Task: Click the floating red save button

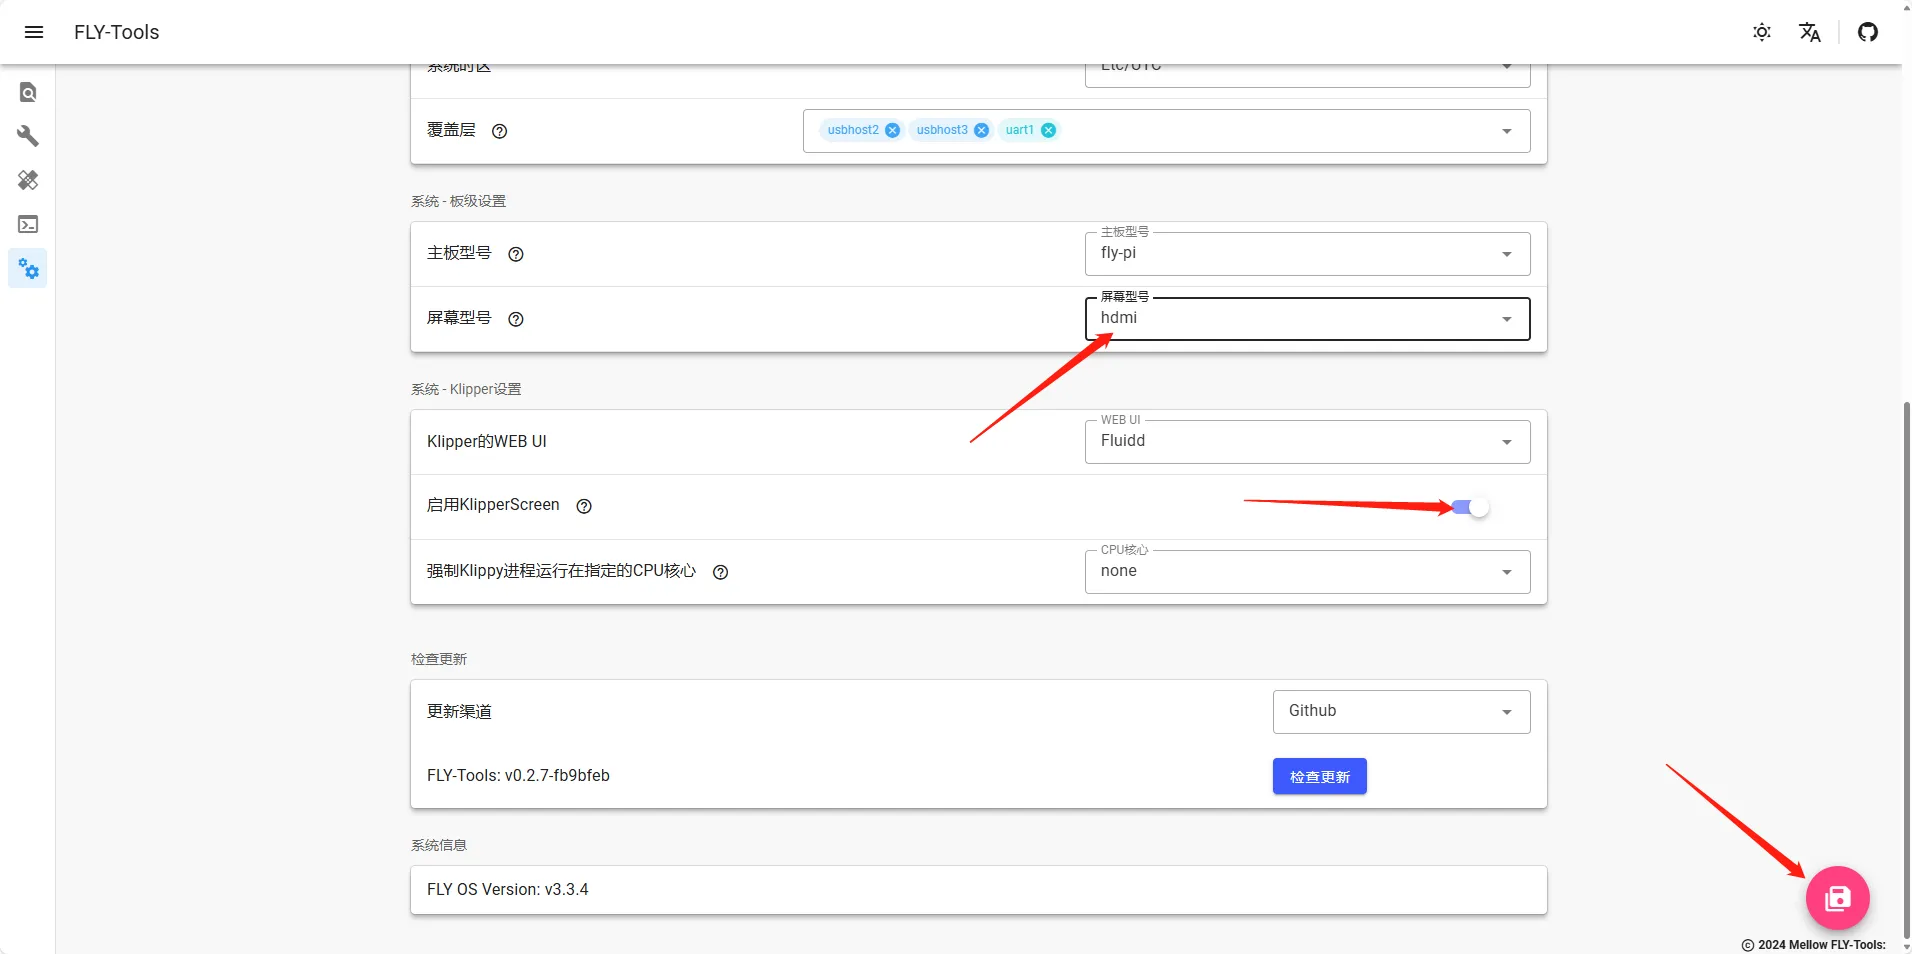Action: 1837,898
